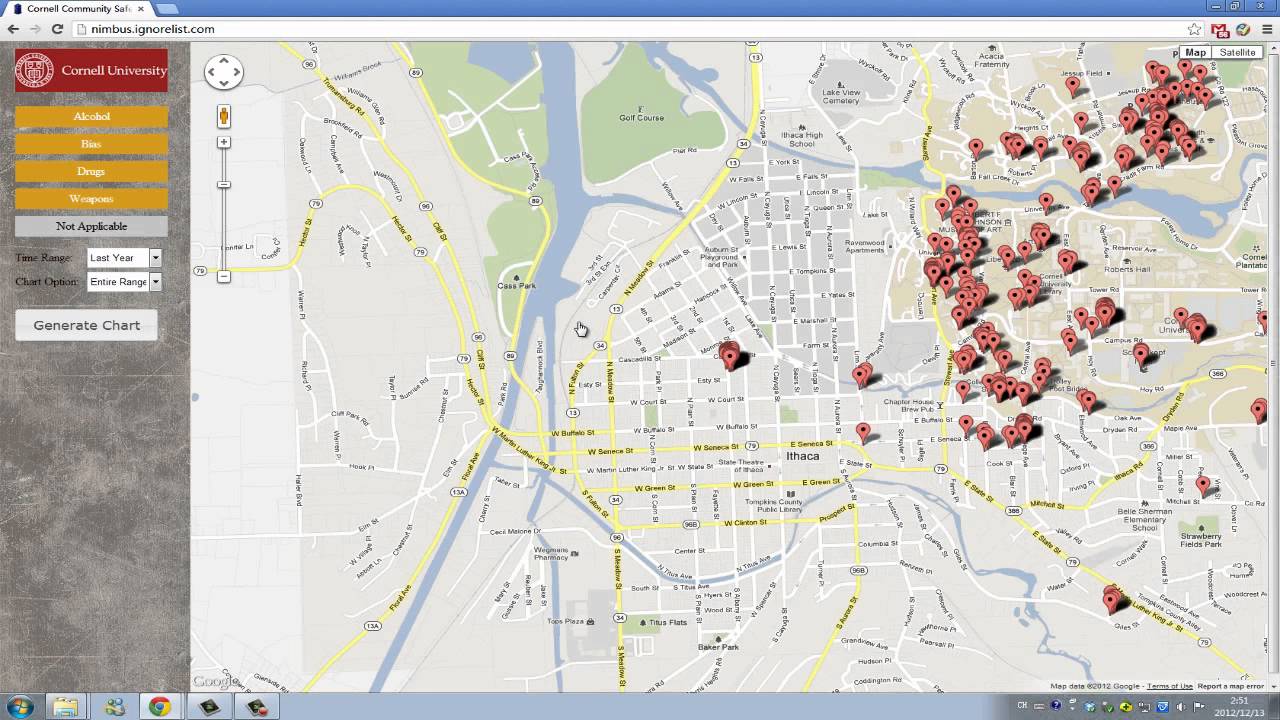Click Report a map error link
Image resolution: width=1280 pixels, height=720 pixels.
(x=1231, y=686)
